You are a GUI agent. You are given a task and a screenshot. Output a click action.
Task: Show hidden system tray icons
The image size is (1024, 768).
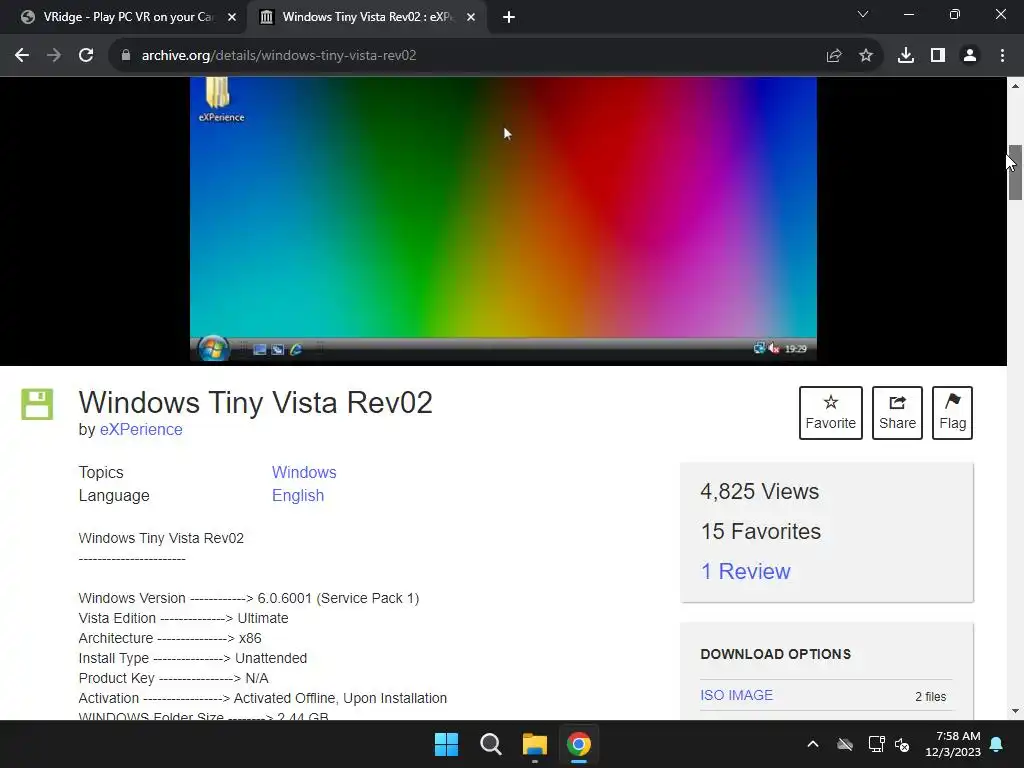[x=813, y=744]
